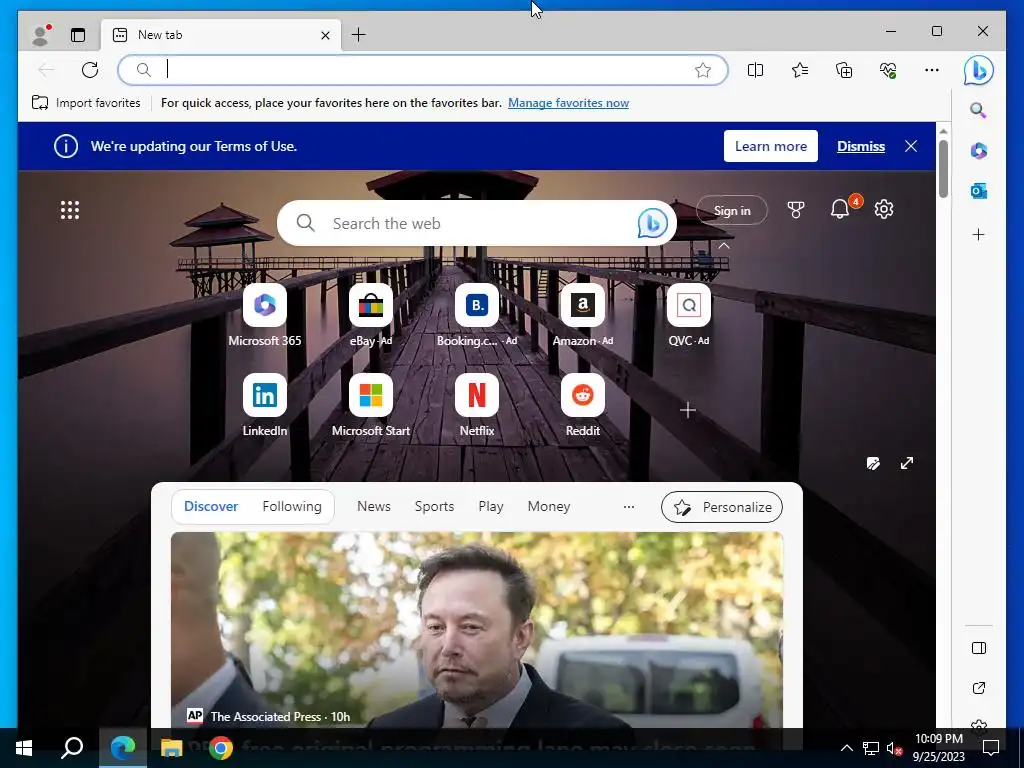The image size is (1024, 768).
Task: Open the Favorites list
Action: (799, 70)
